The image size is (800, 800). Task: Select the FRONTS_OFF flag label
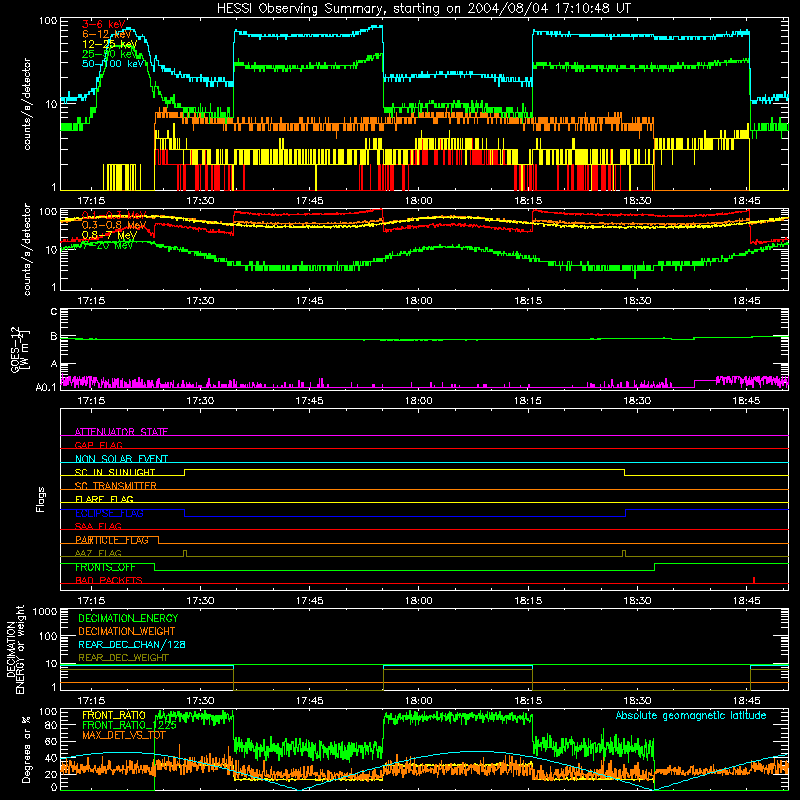click(105, 567)
